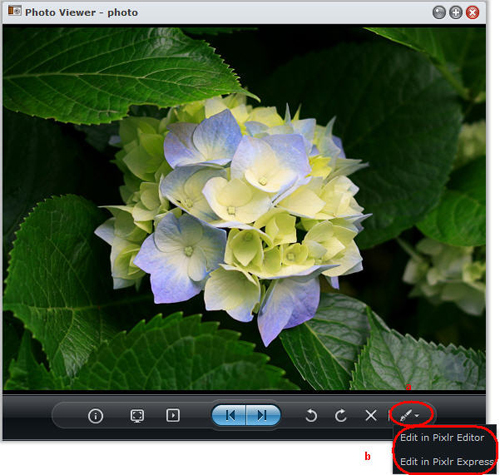Viewport: 500px width, 475px height.
Task: Select the 'Photo Viewer - photo' title text
Action: tap(81, 13)
